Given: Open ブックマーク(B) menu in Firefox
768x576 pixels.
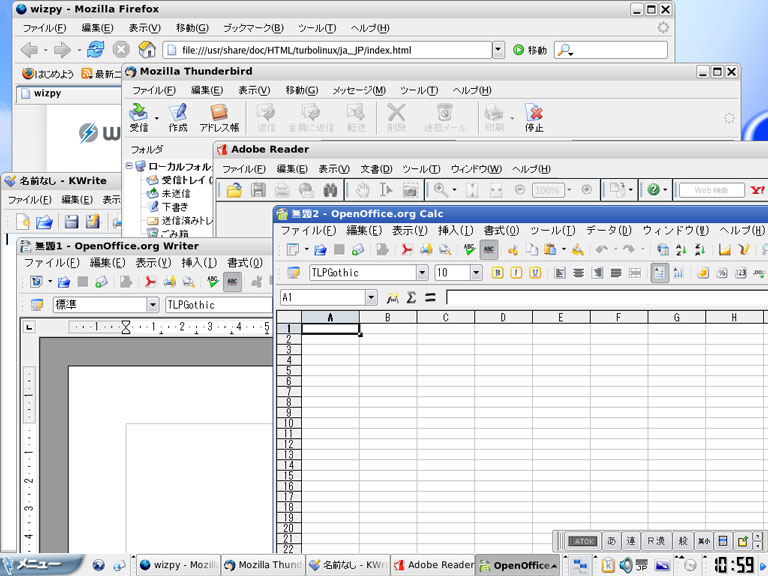Looking at the screenshot, I should 252,28.
